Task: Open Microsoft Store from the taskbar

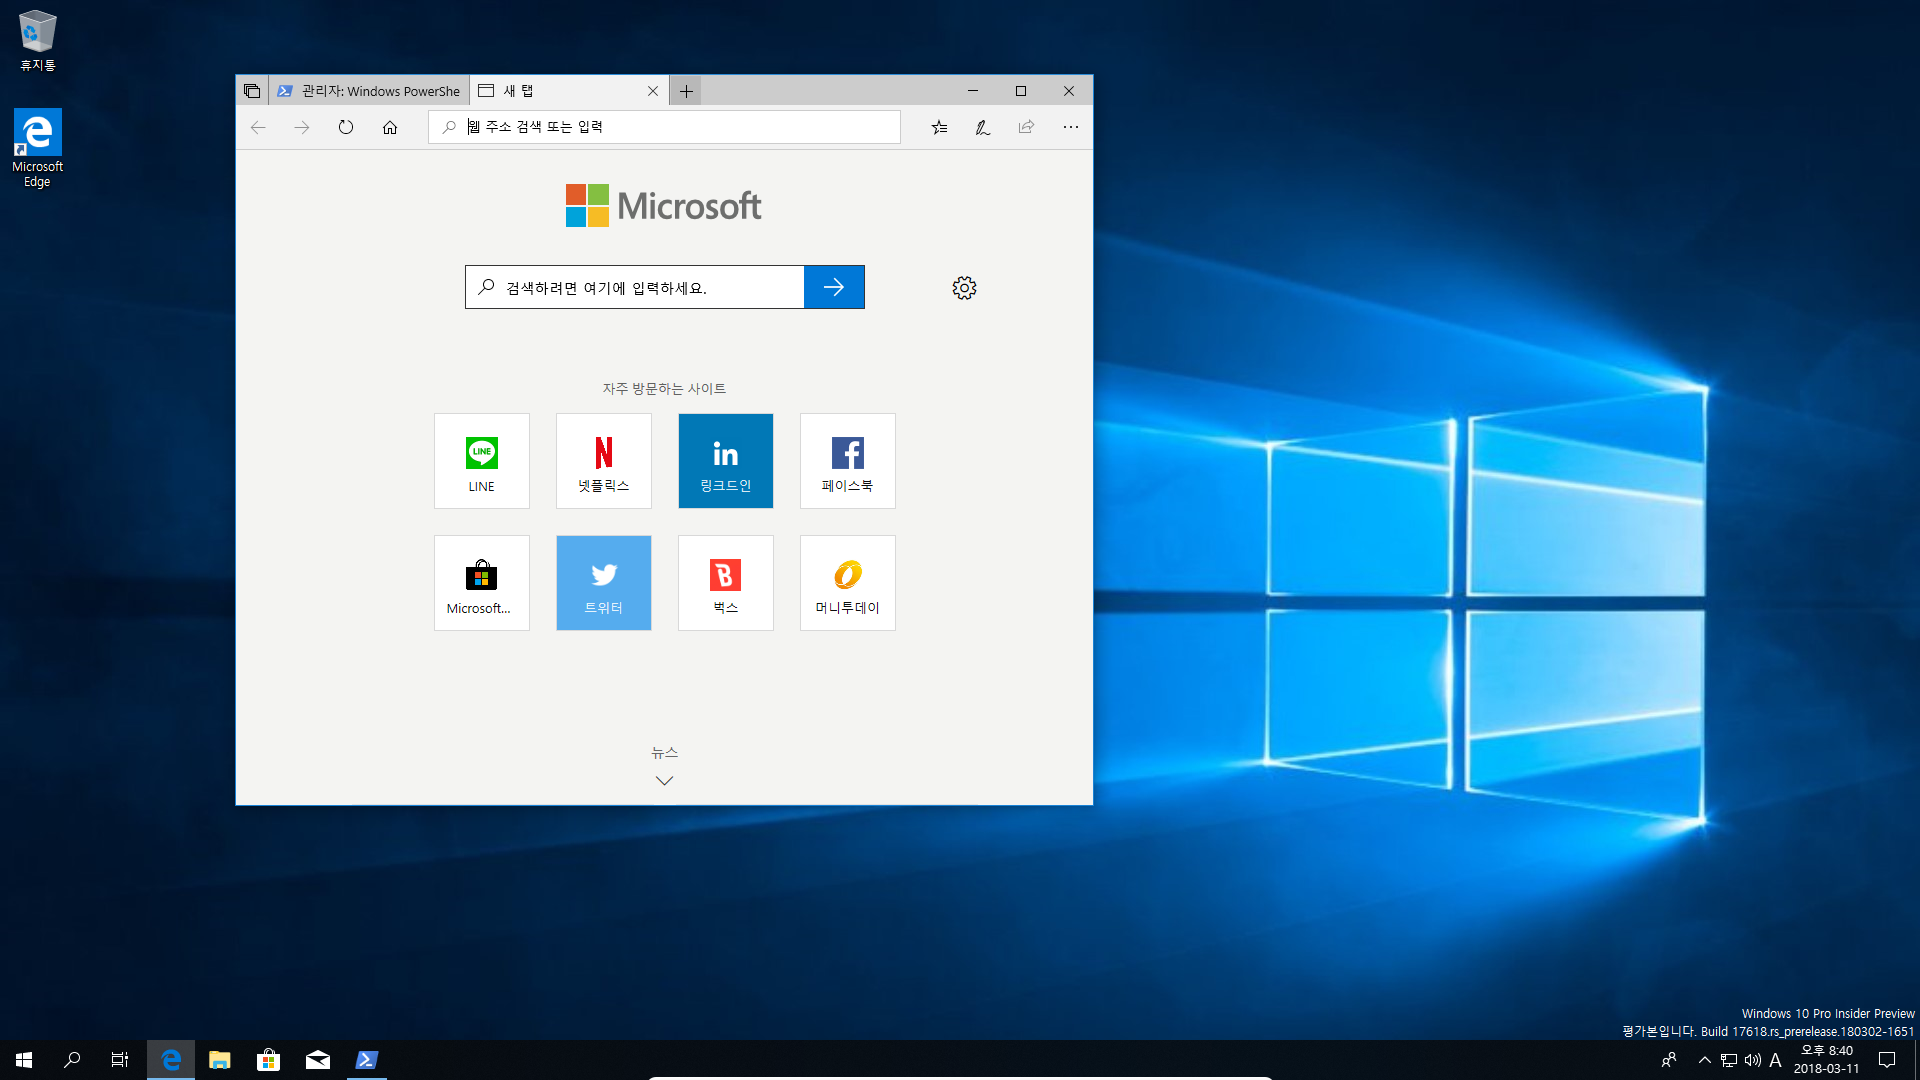Action: (x=268, y=1060)
